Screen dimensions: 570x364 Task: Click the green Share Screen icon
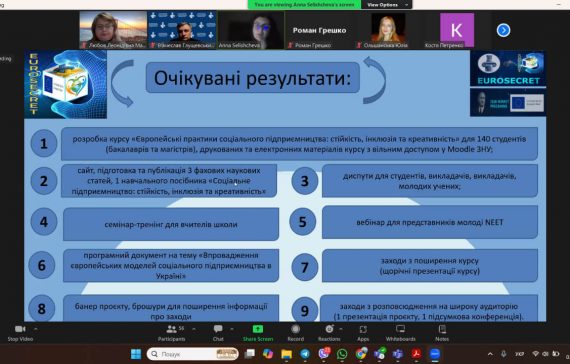pos(258,333)
